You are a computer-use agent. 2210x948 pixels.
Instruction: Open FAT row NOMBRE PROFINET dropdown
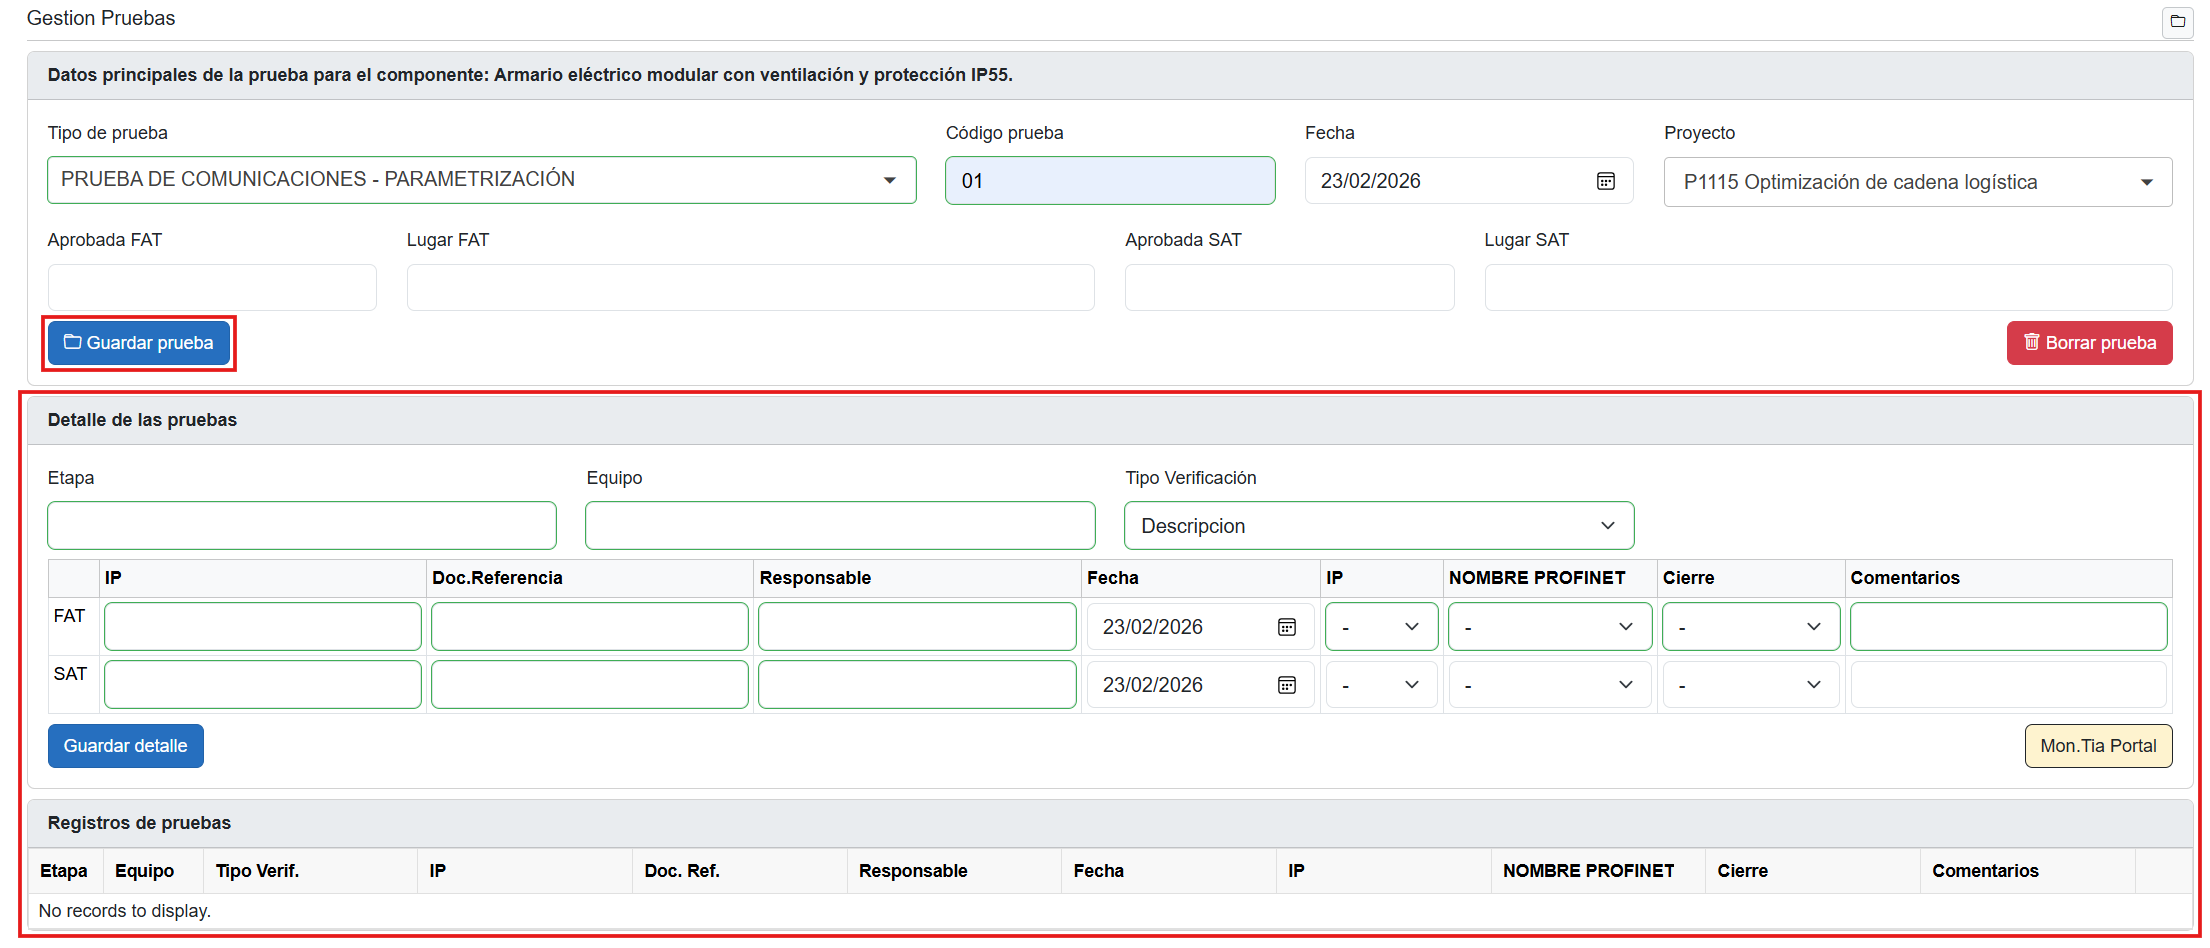click(x=1548, y=627)
